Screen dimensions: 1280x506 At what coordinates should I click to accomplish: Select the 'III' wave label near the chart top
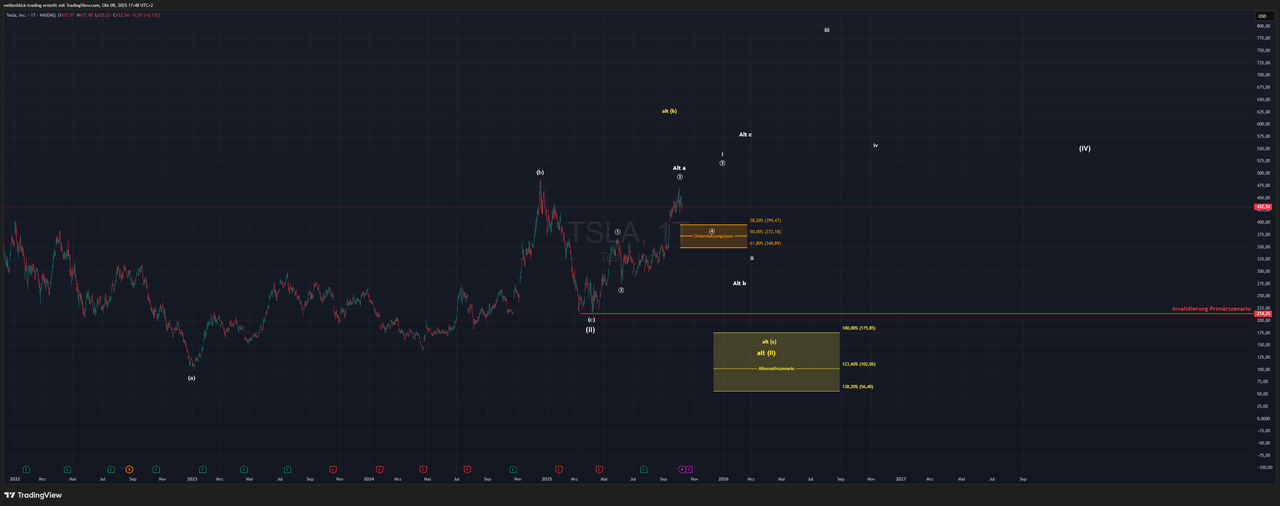(827, 30)
